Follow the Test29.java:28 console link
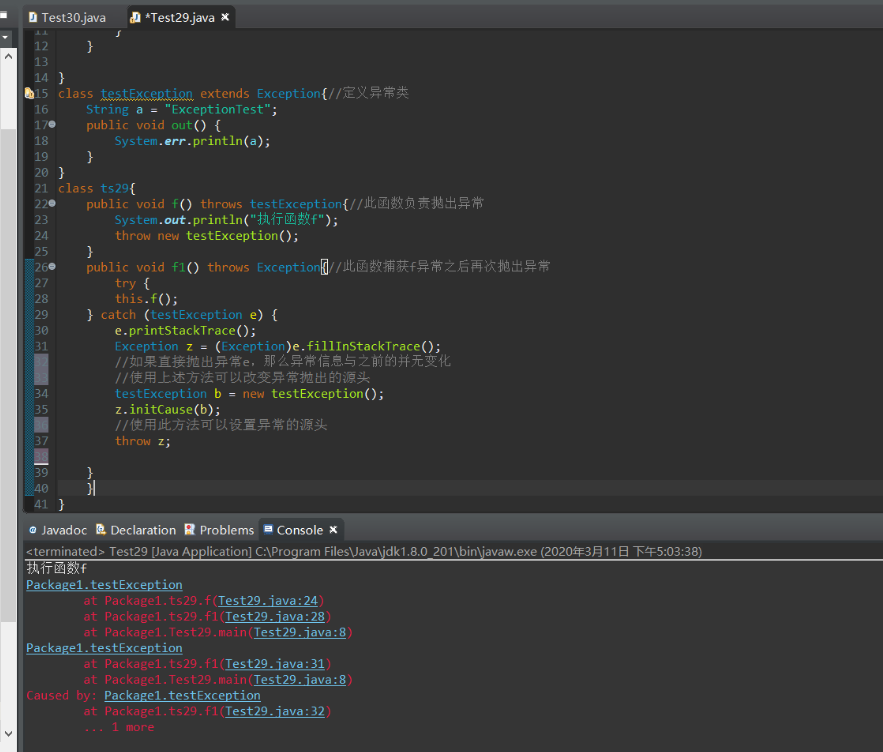The height and width of the screenshot is (752, 883). pos(274,617)
